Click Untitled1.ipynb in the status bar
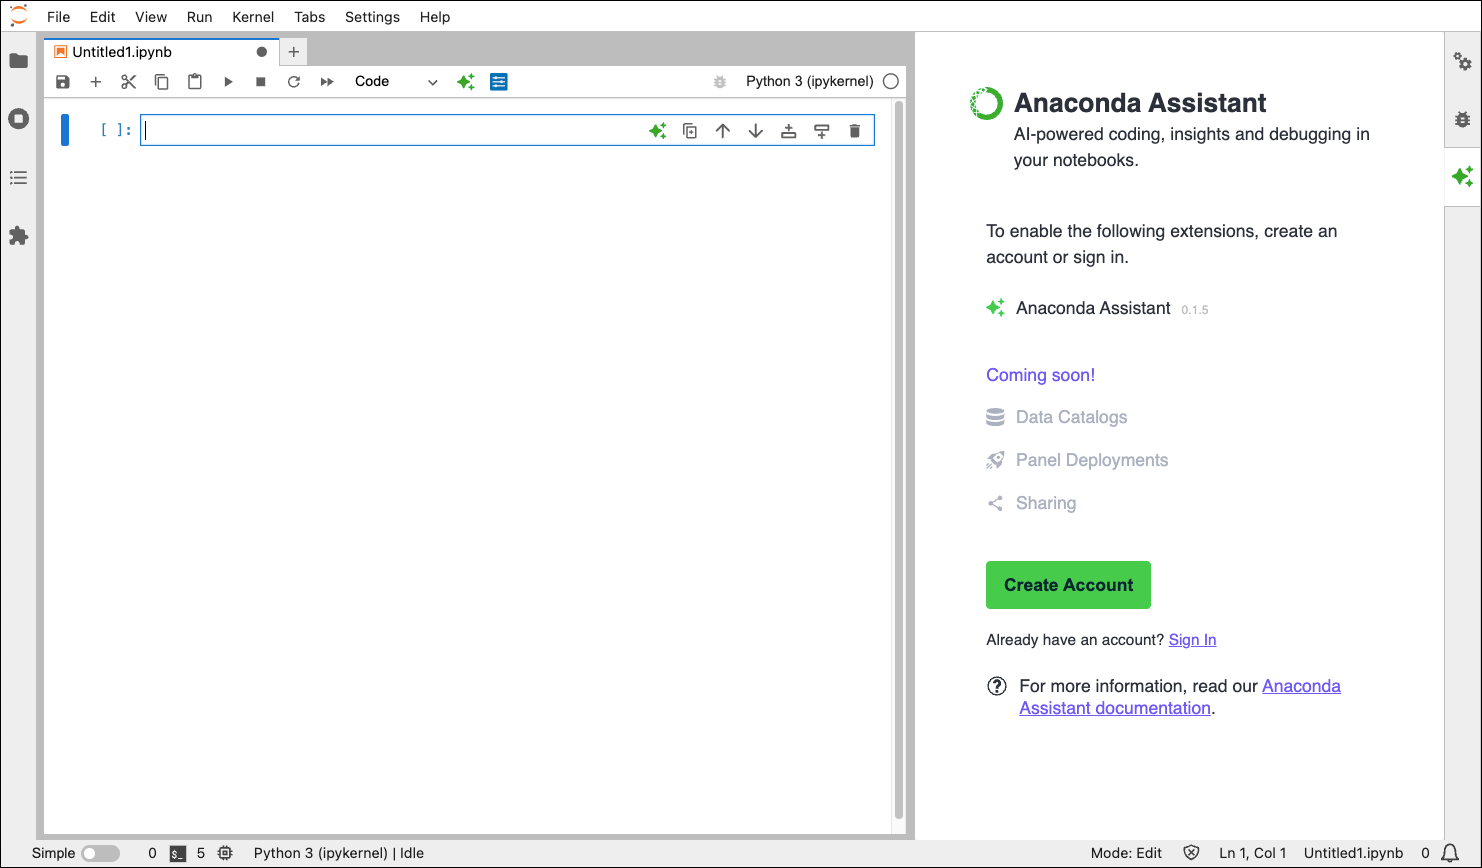Image resolution: width=1482 pixels, height=868 pixels. point(1353,853)
